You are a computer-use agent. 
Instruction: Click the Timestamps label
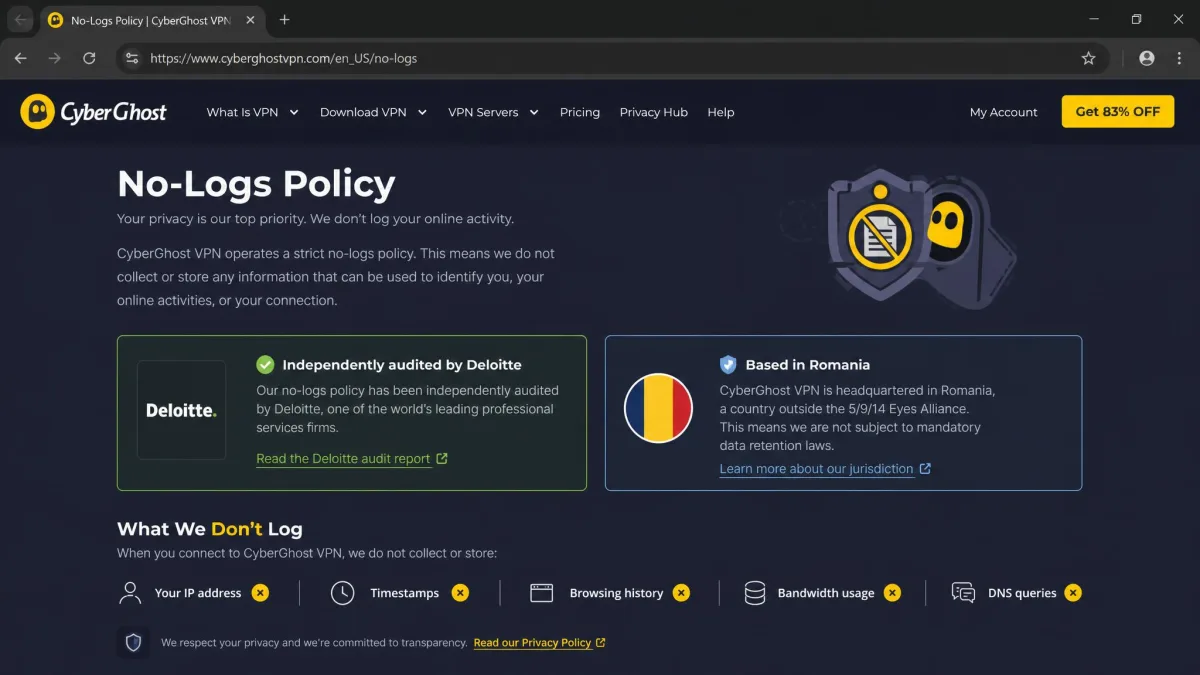405,593
